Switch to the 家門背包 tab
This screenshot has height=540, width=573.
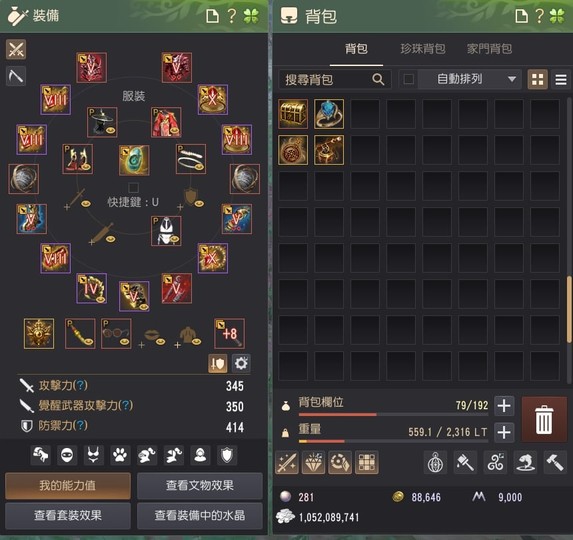click(x=489, y=49)
